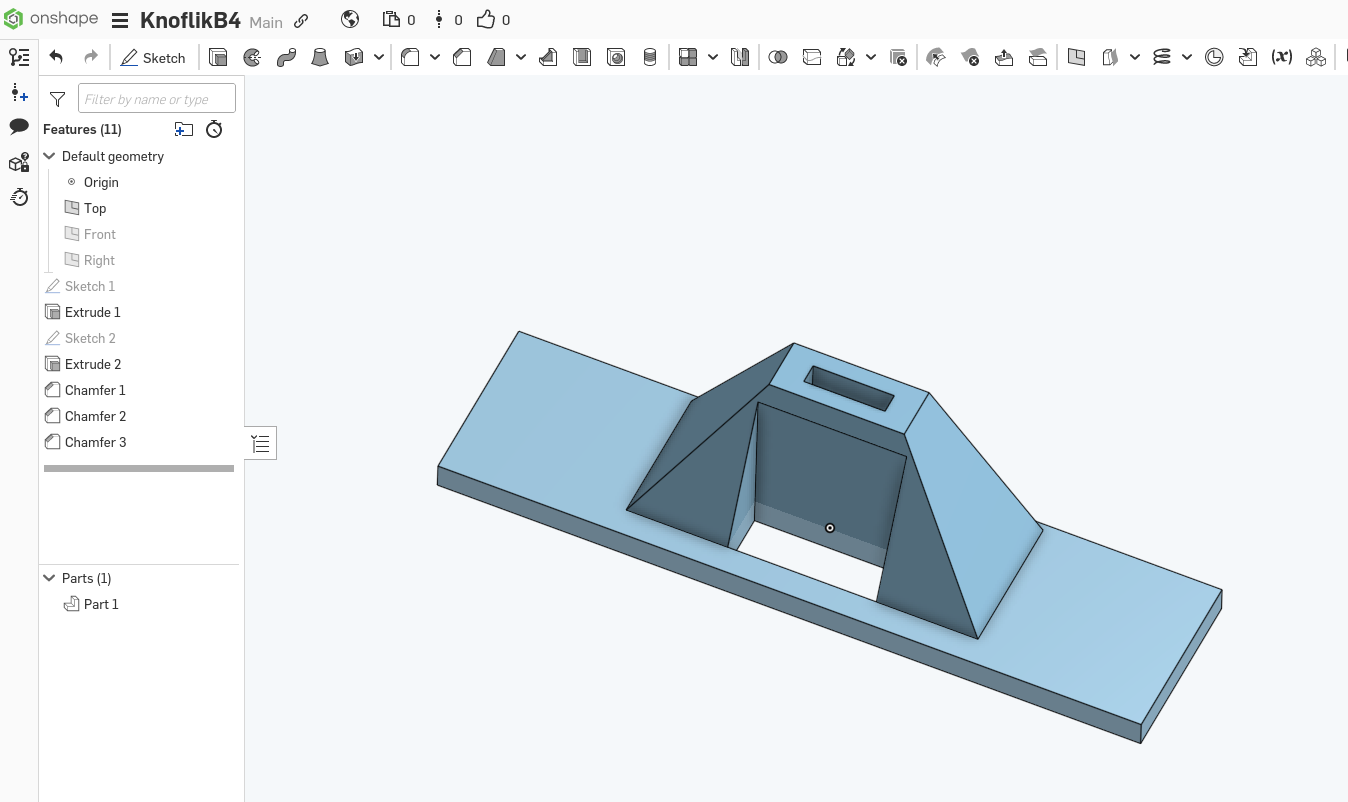Open the dropdown arrow beside Fillet tool
The image size is (1348, 802).
pyautogui.click(x=435, y=58)
